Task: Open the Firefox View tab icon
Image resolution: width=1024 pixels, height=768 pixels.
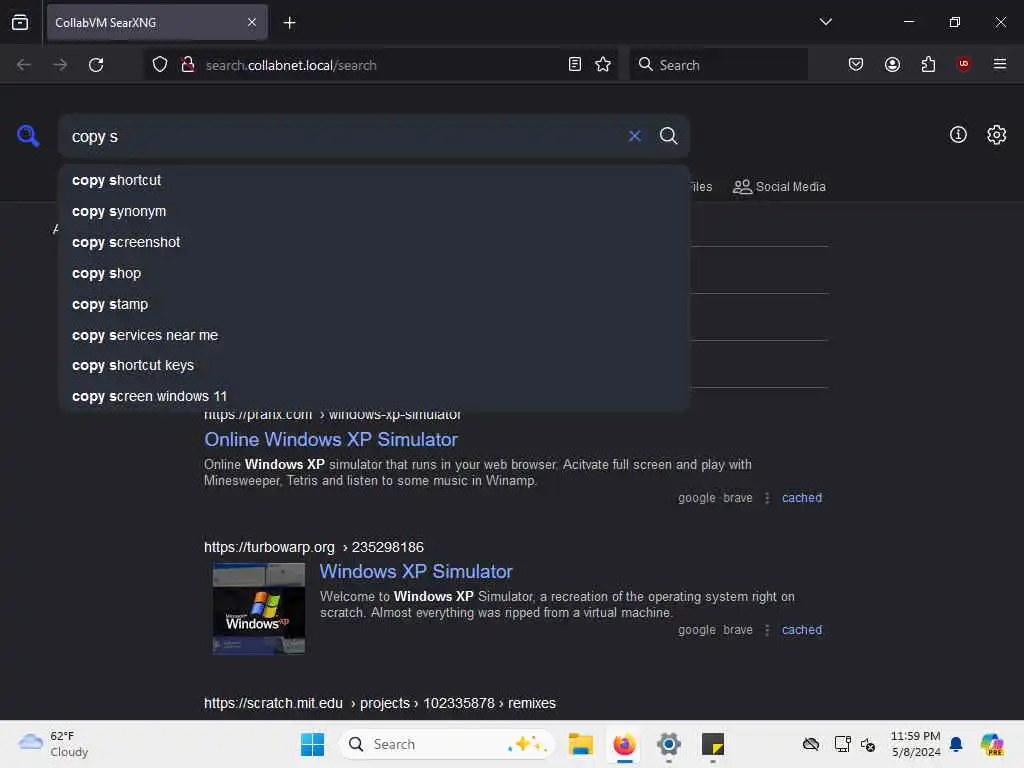Action: pos(20,22)
